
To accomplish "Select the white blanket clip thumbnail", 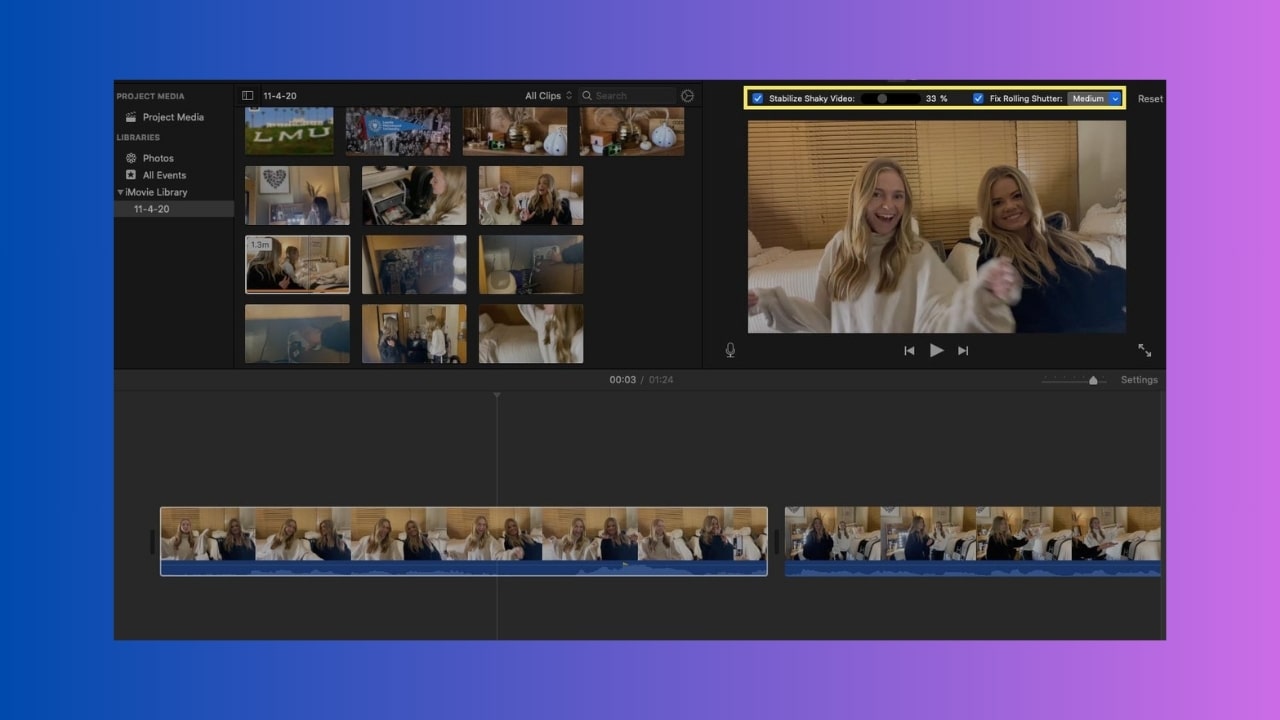I will (x=531, y=333).
